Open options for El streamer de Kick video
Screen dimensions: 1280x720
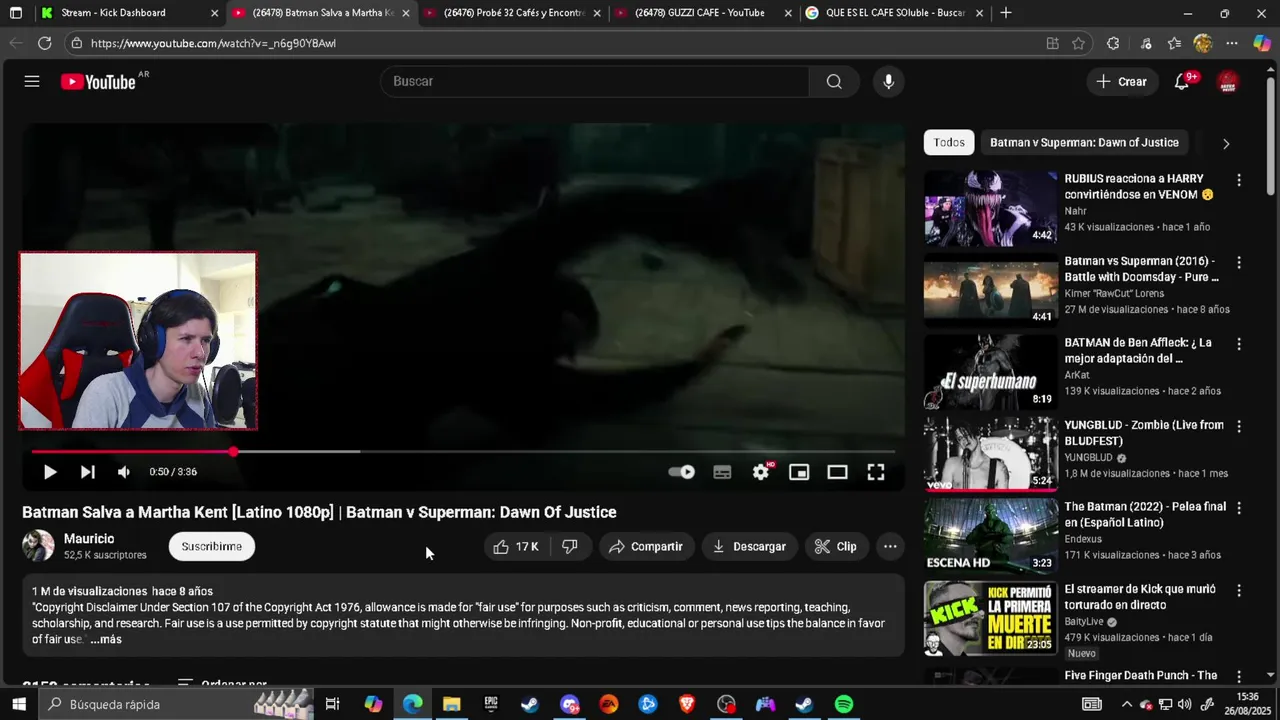coord(1239,591)
